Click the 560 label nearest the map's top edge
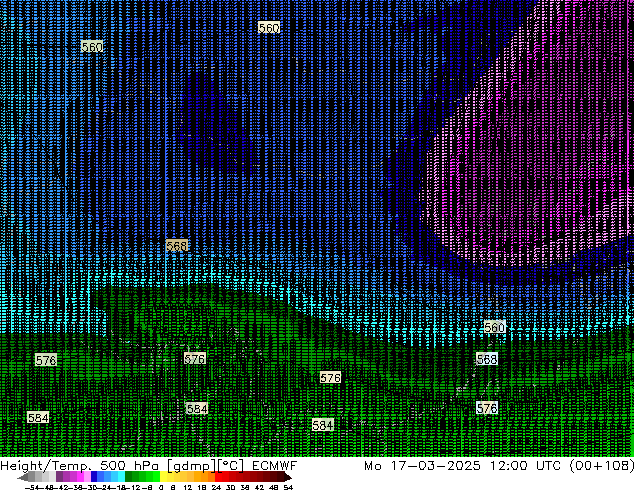 [x=269, y=27]
